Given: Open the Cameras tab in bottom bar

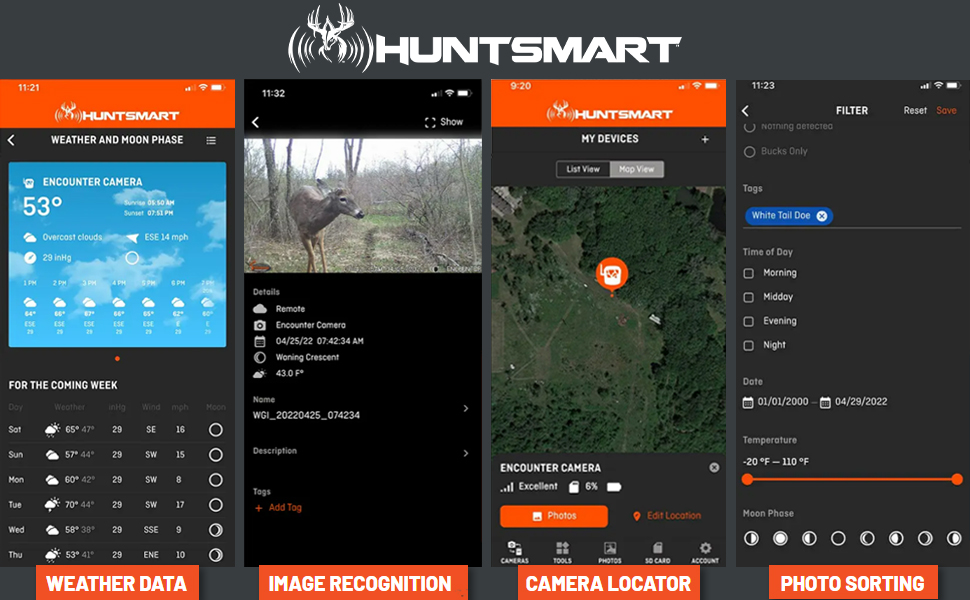Looking at the screenshot, I should pos(514,552).
